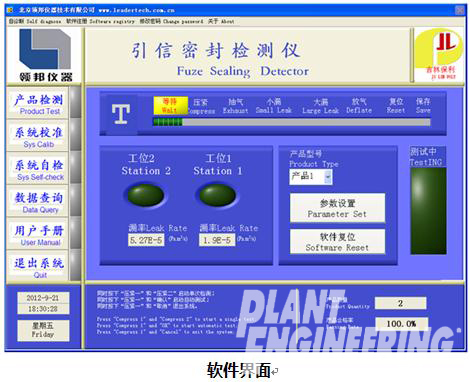Click the Software Reset button
470x382 pixels.
click(337, 242)
